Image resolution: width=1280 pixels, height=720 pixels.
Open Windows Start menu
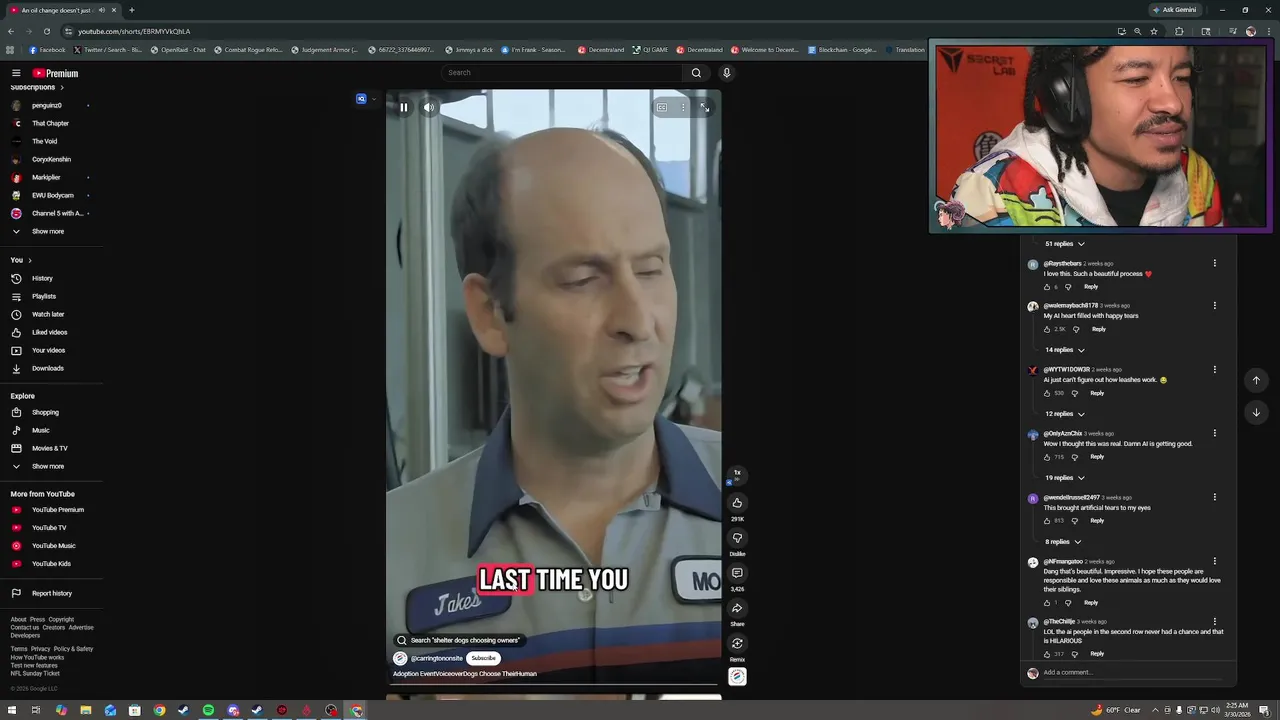11,711
